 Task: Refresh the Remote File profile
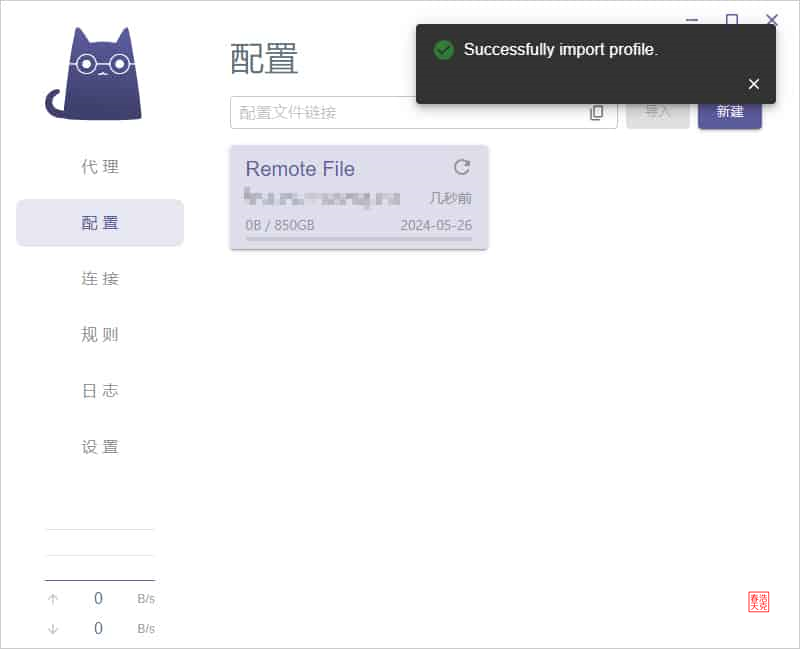[461, 168]
